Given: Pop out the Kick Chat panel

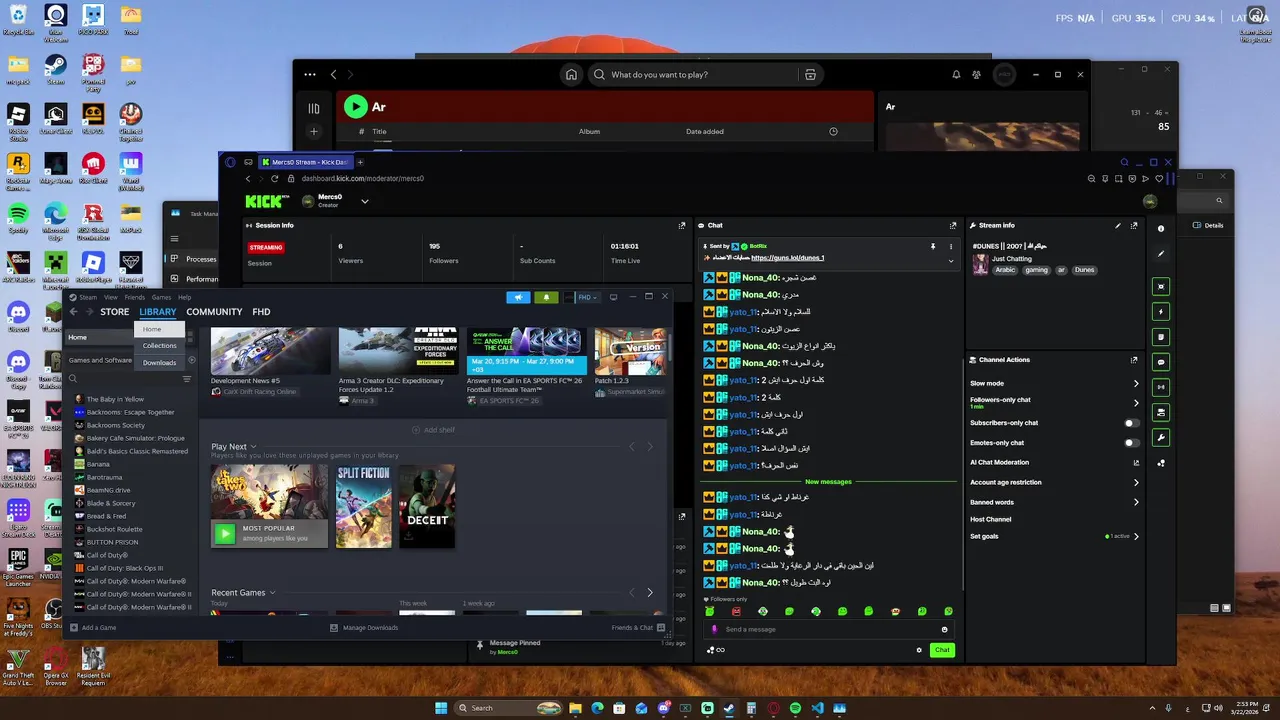Looking at the screenshot, I should click(953, 225).
